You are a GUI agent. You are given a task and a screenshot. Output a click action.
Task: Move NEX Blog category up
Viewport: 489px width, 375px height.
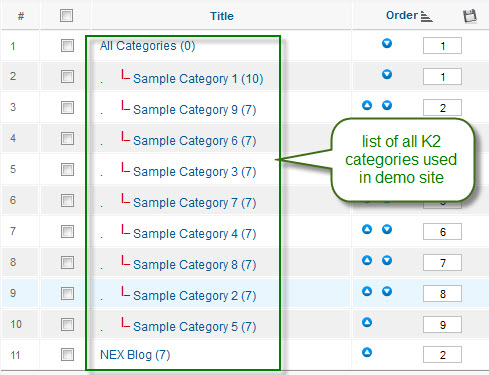coord(367,352)
